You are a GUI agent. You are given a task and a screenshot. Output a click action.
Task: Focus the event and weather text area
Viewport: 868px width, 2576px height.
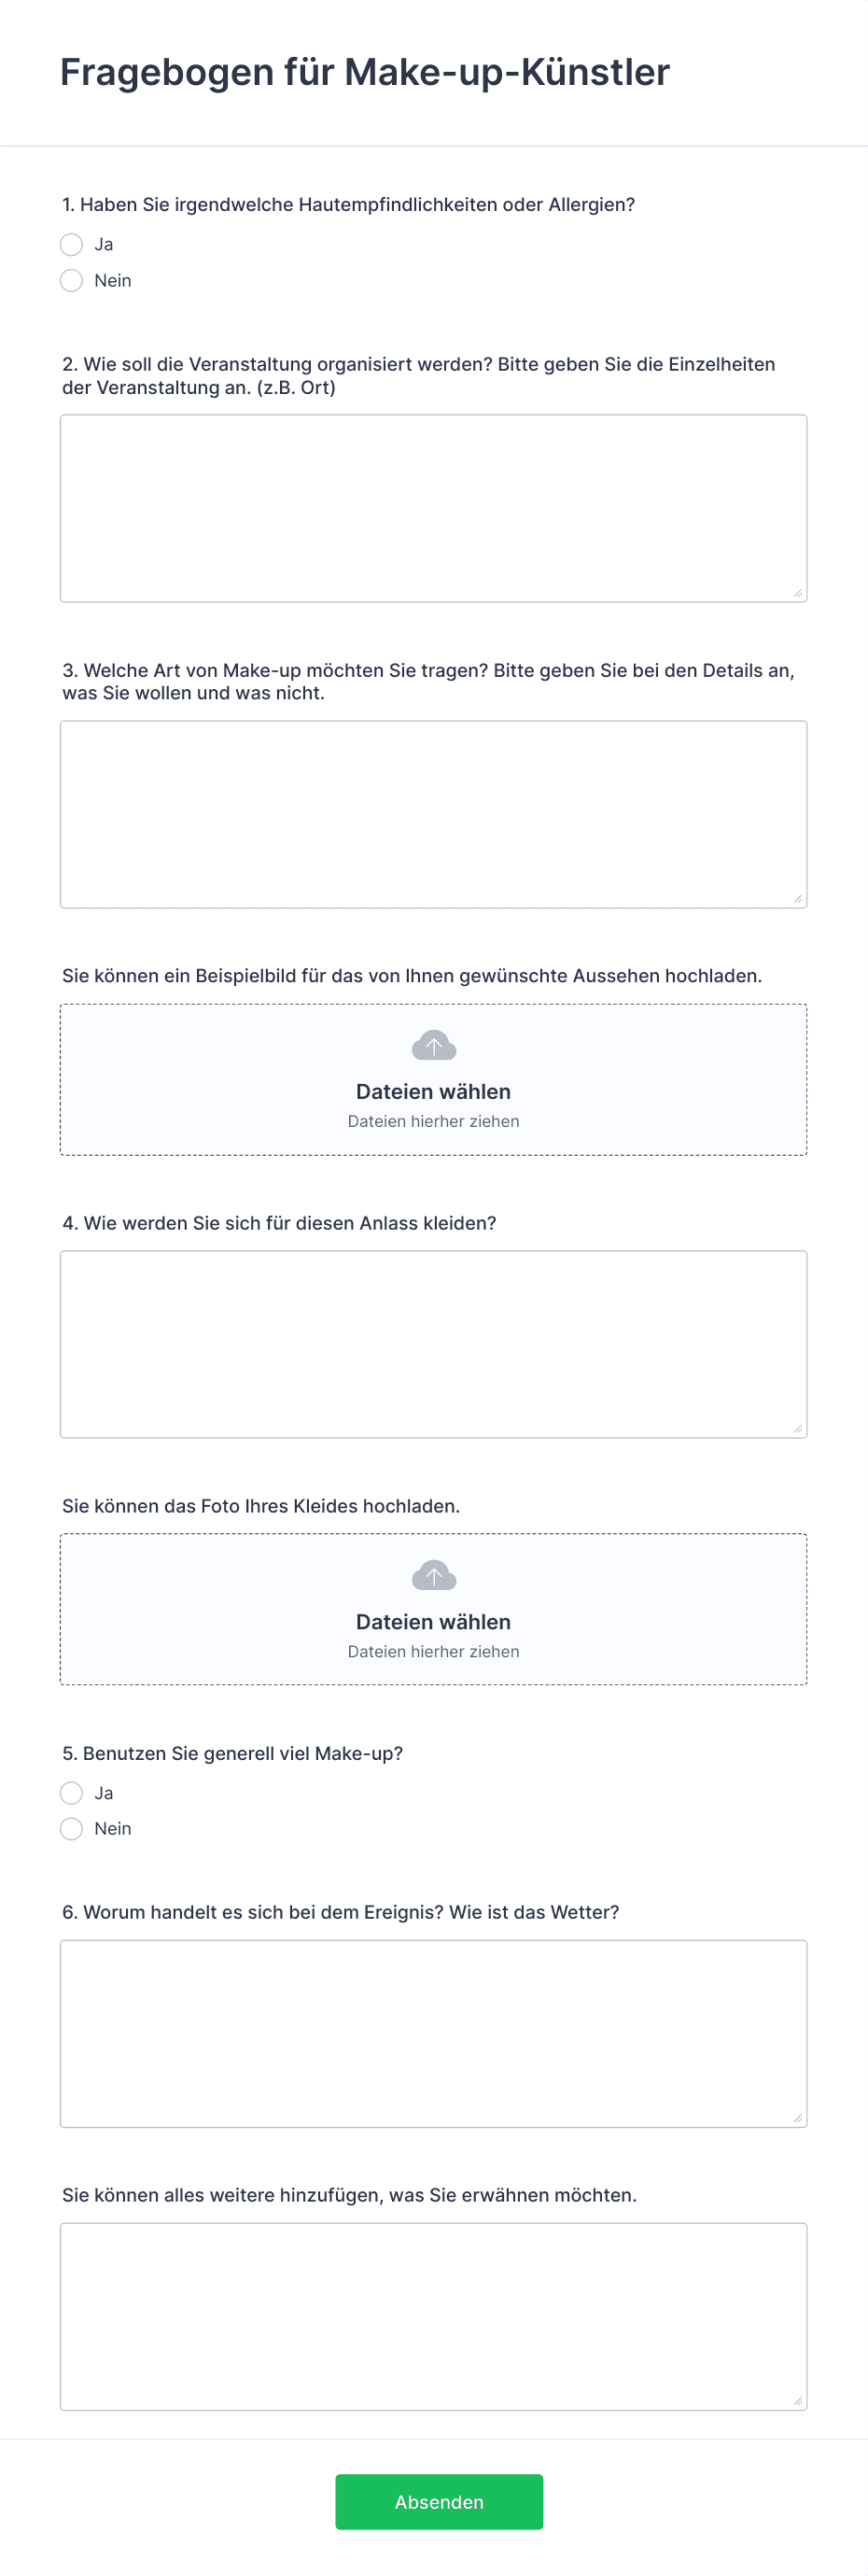pos(433,2034)
